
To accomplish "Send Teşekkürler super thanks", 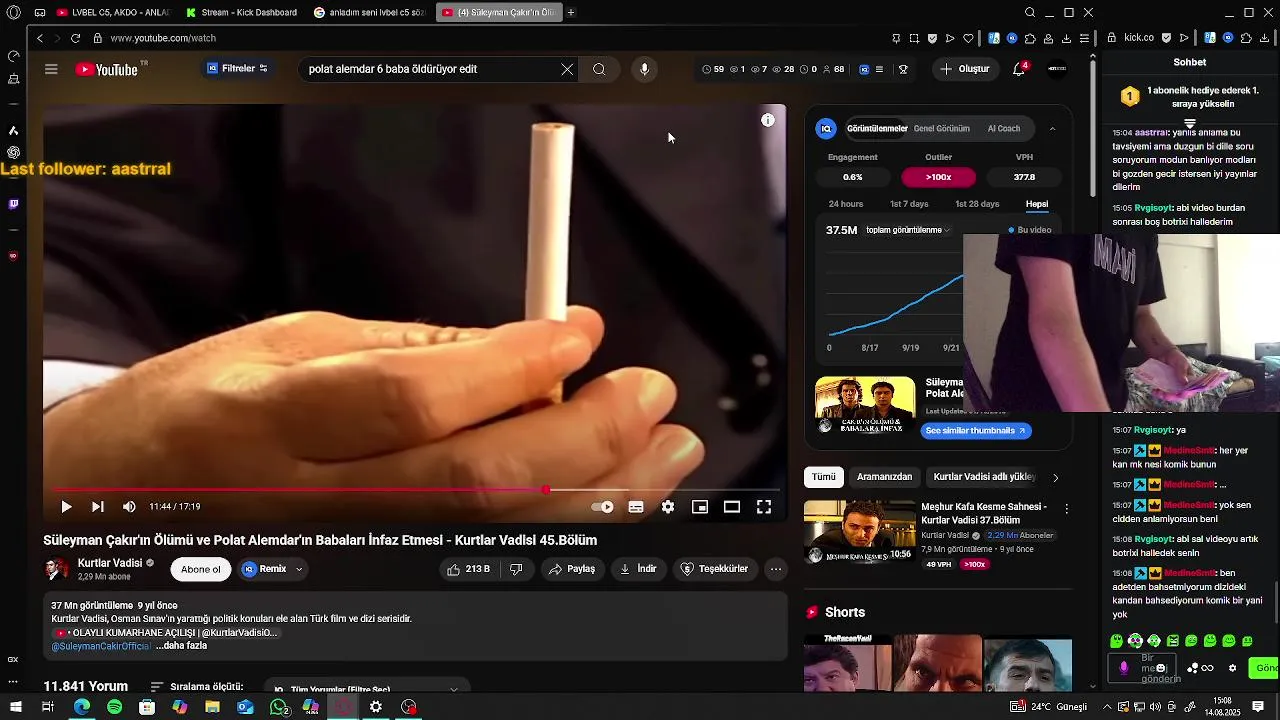I will (x=714, y=569).
